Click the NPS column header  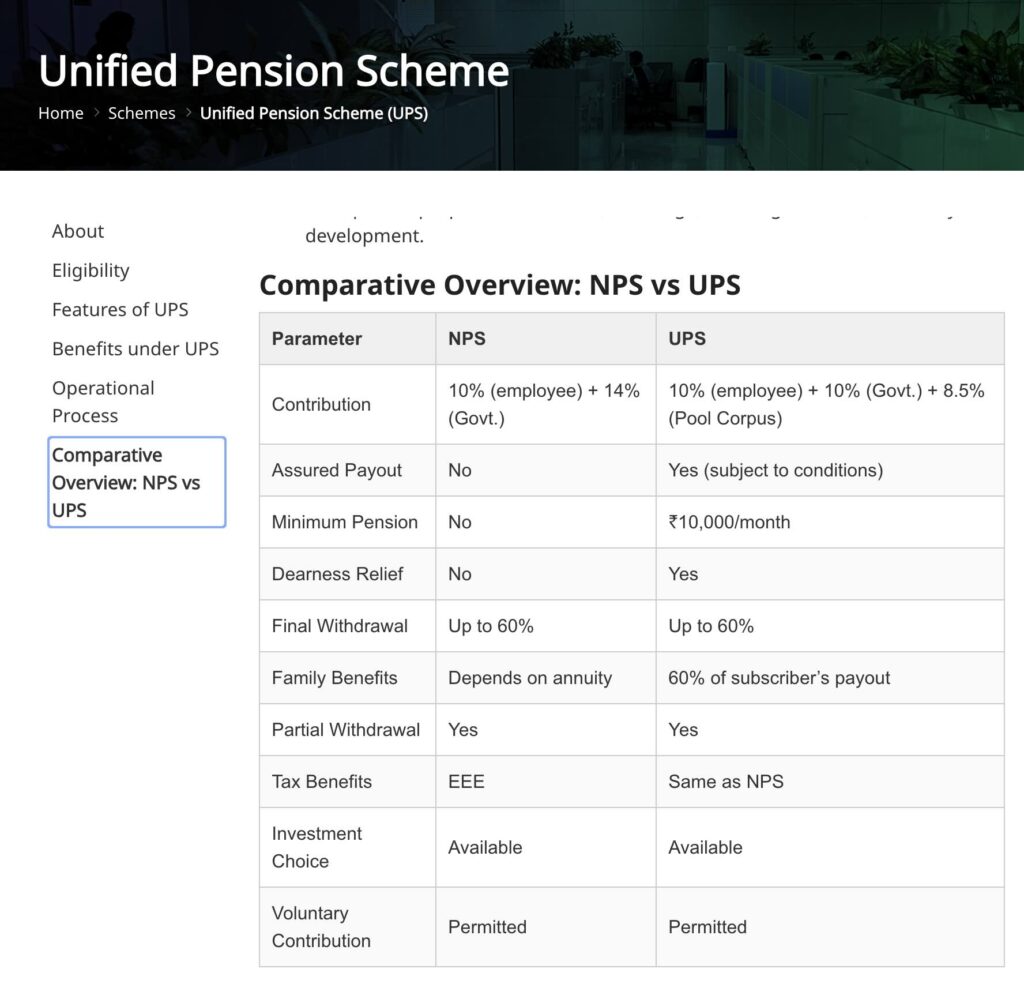click(467, 338)
